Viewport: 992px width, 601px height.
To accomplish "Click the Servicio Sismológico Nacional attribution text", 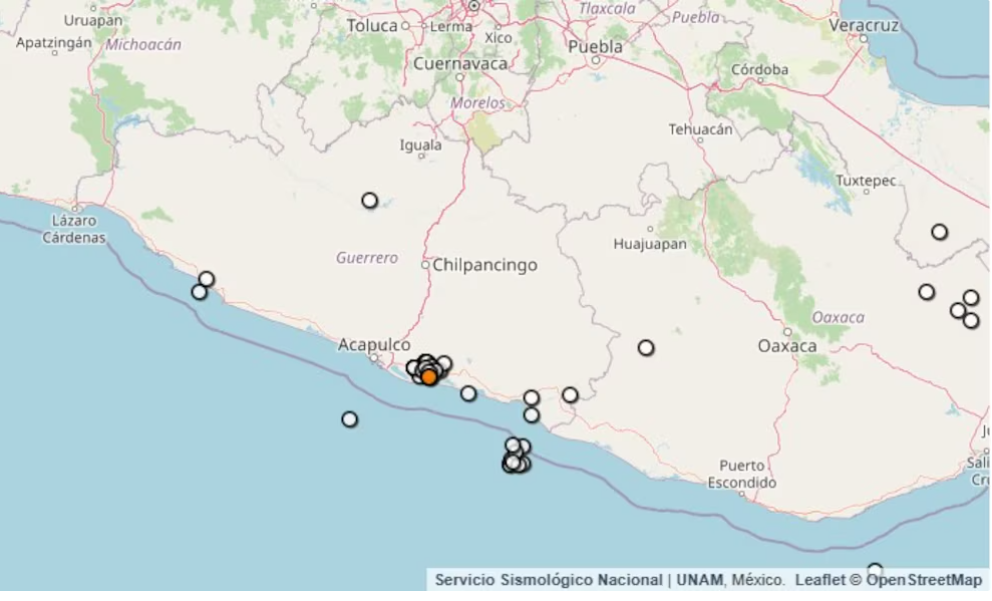I will coord(549,579).
